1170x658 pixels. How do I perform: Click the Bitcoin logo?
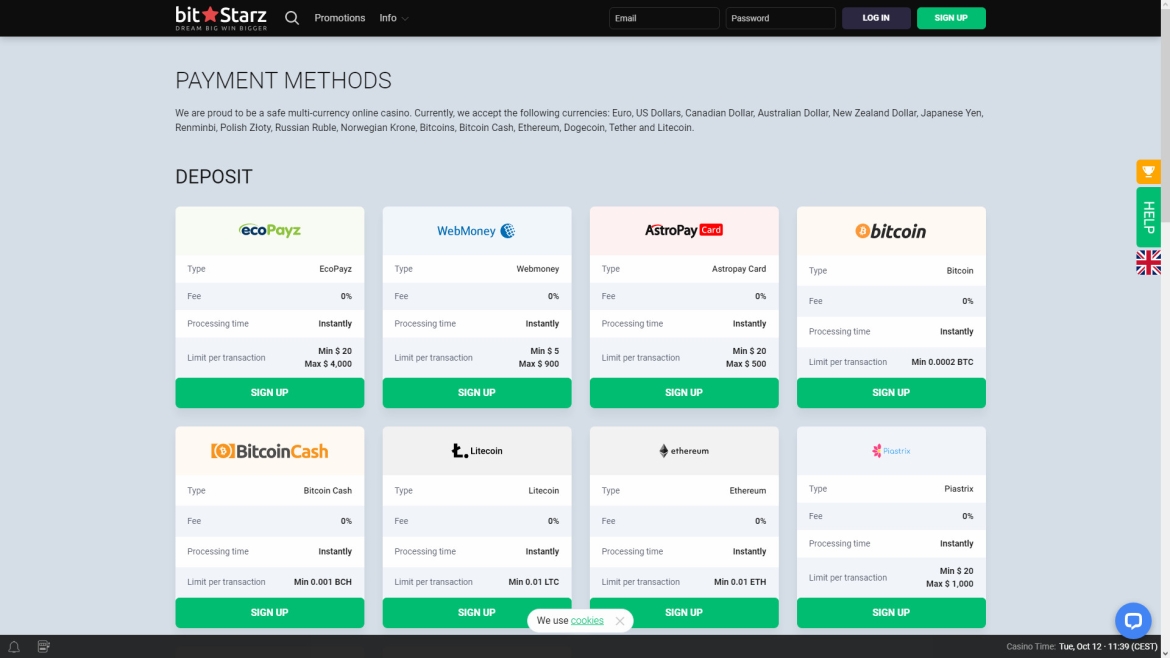[x=890, y=231]
